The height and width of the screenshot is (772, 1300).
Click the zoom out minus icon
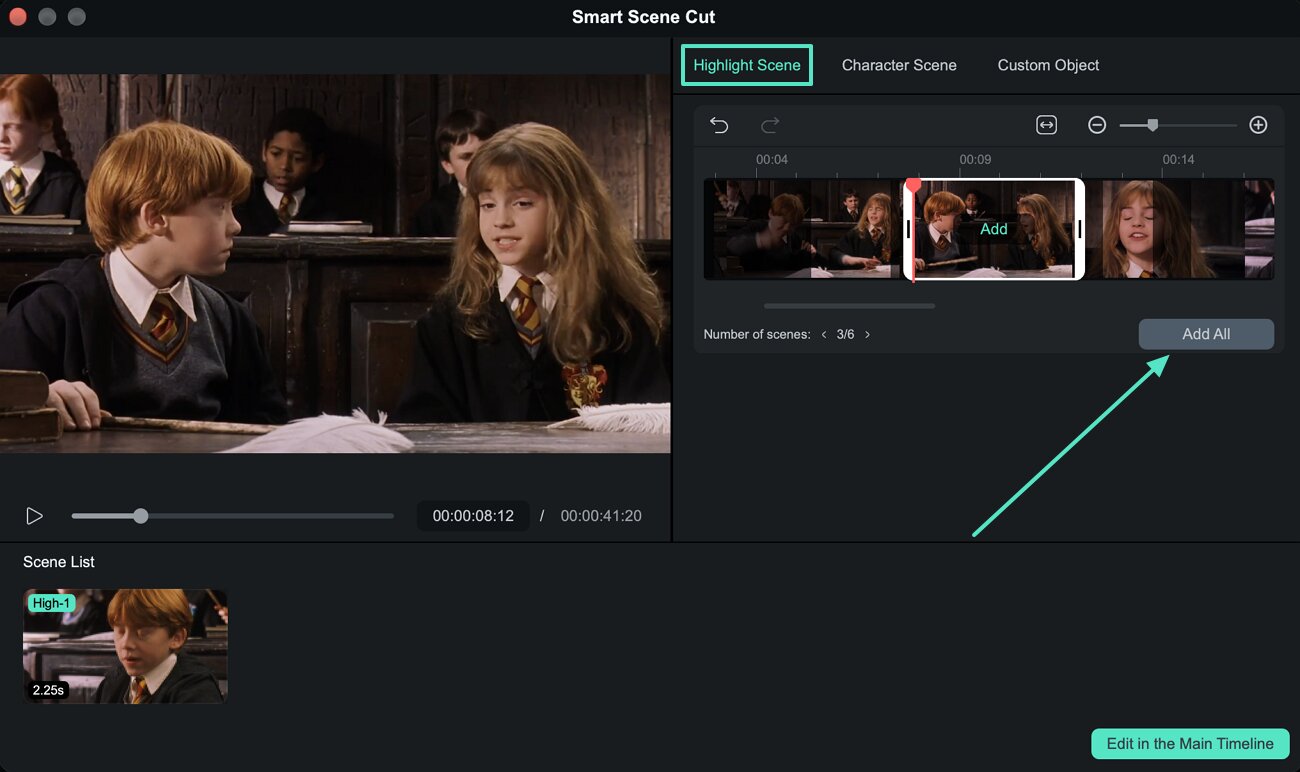point(1097,125)
